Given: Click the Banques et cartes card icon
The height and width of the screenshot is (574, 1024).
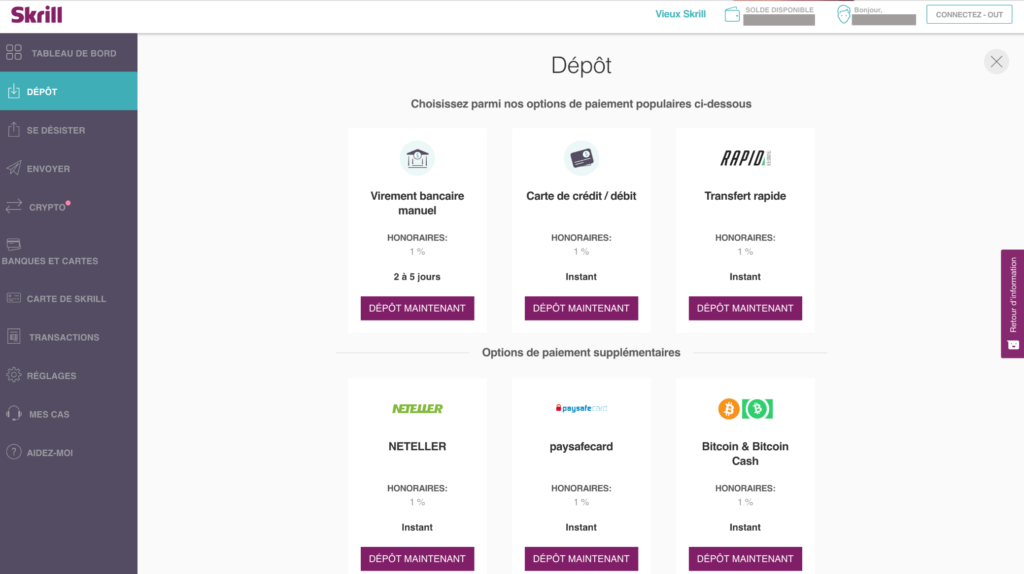Looking at the screenshot, I should tap(14, 244).
